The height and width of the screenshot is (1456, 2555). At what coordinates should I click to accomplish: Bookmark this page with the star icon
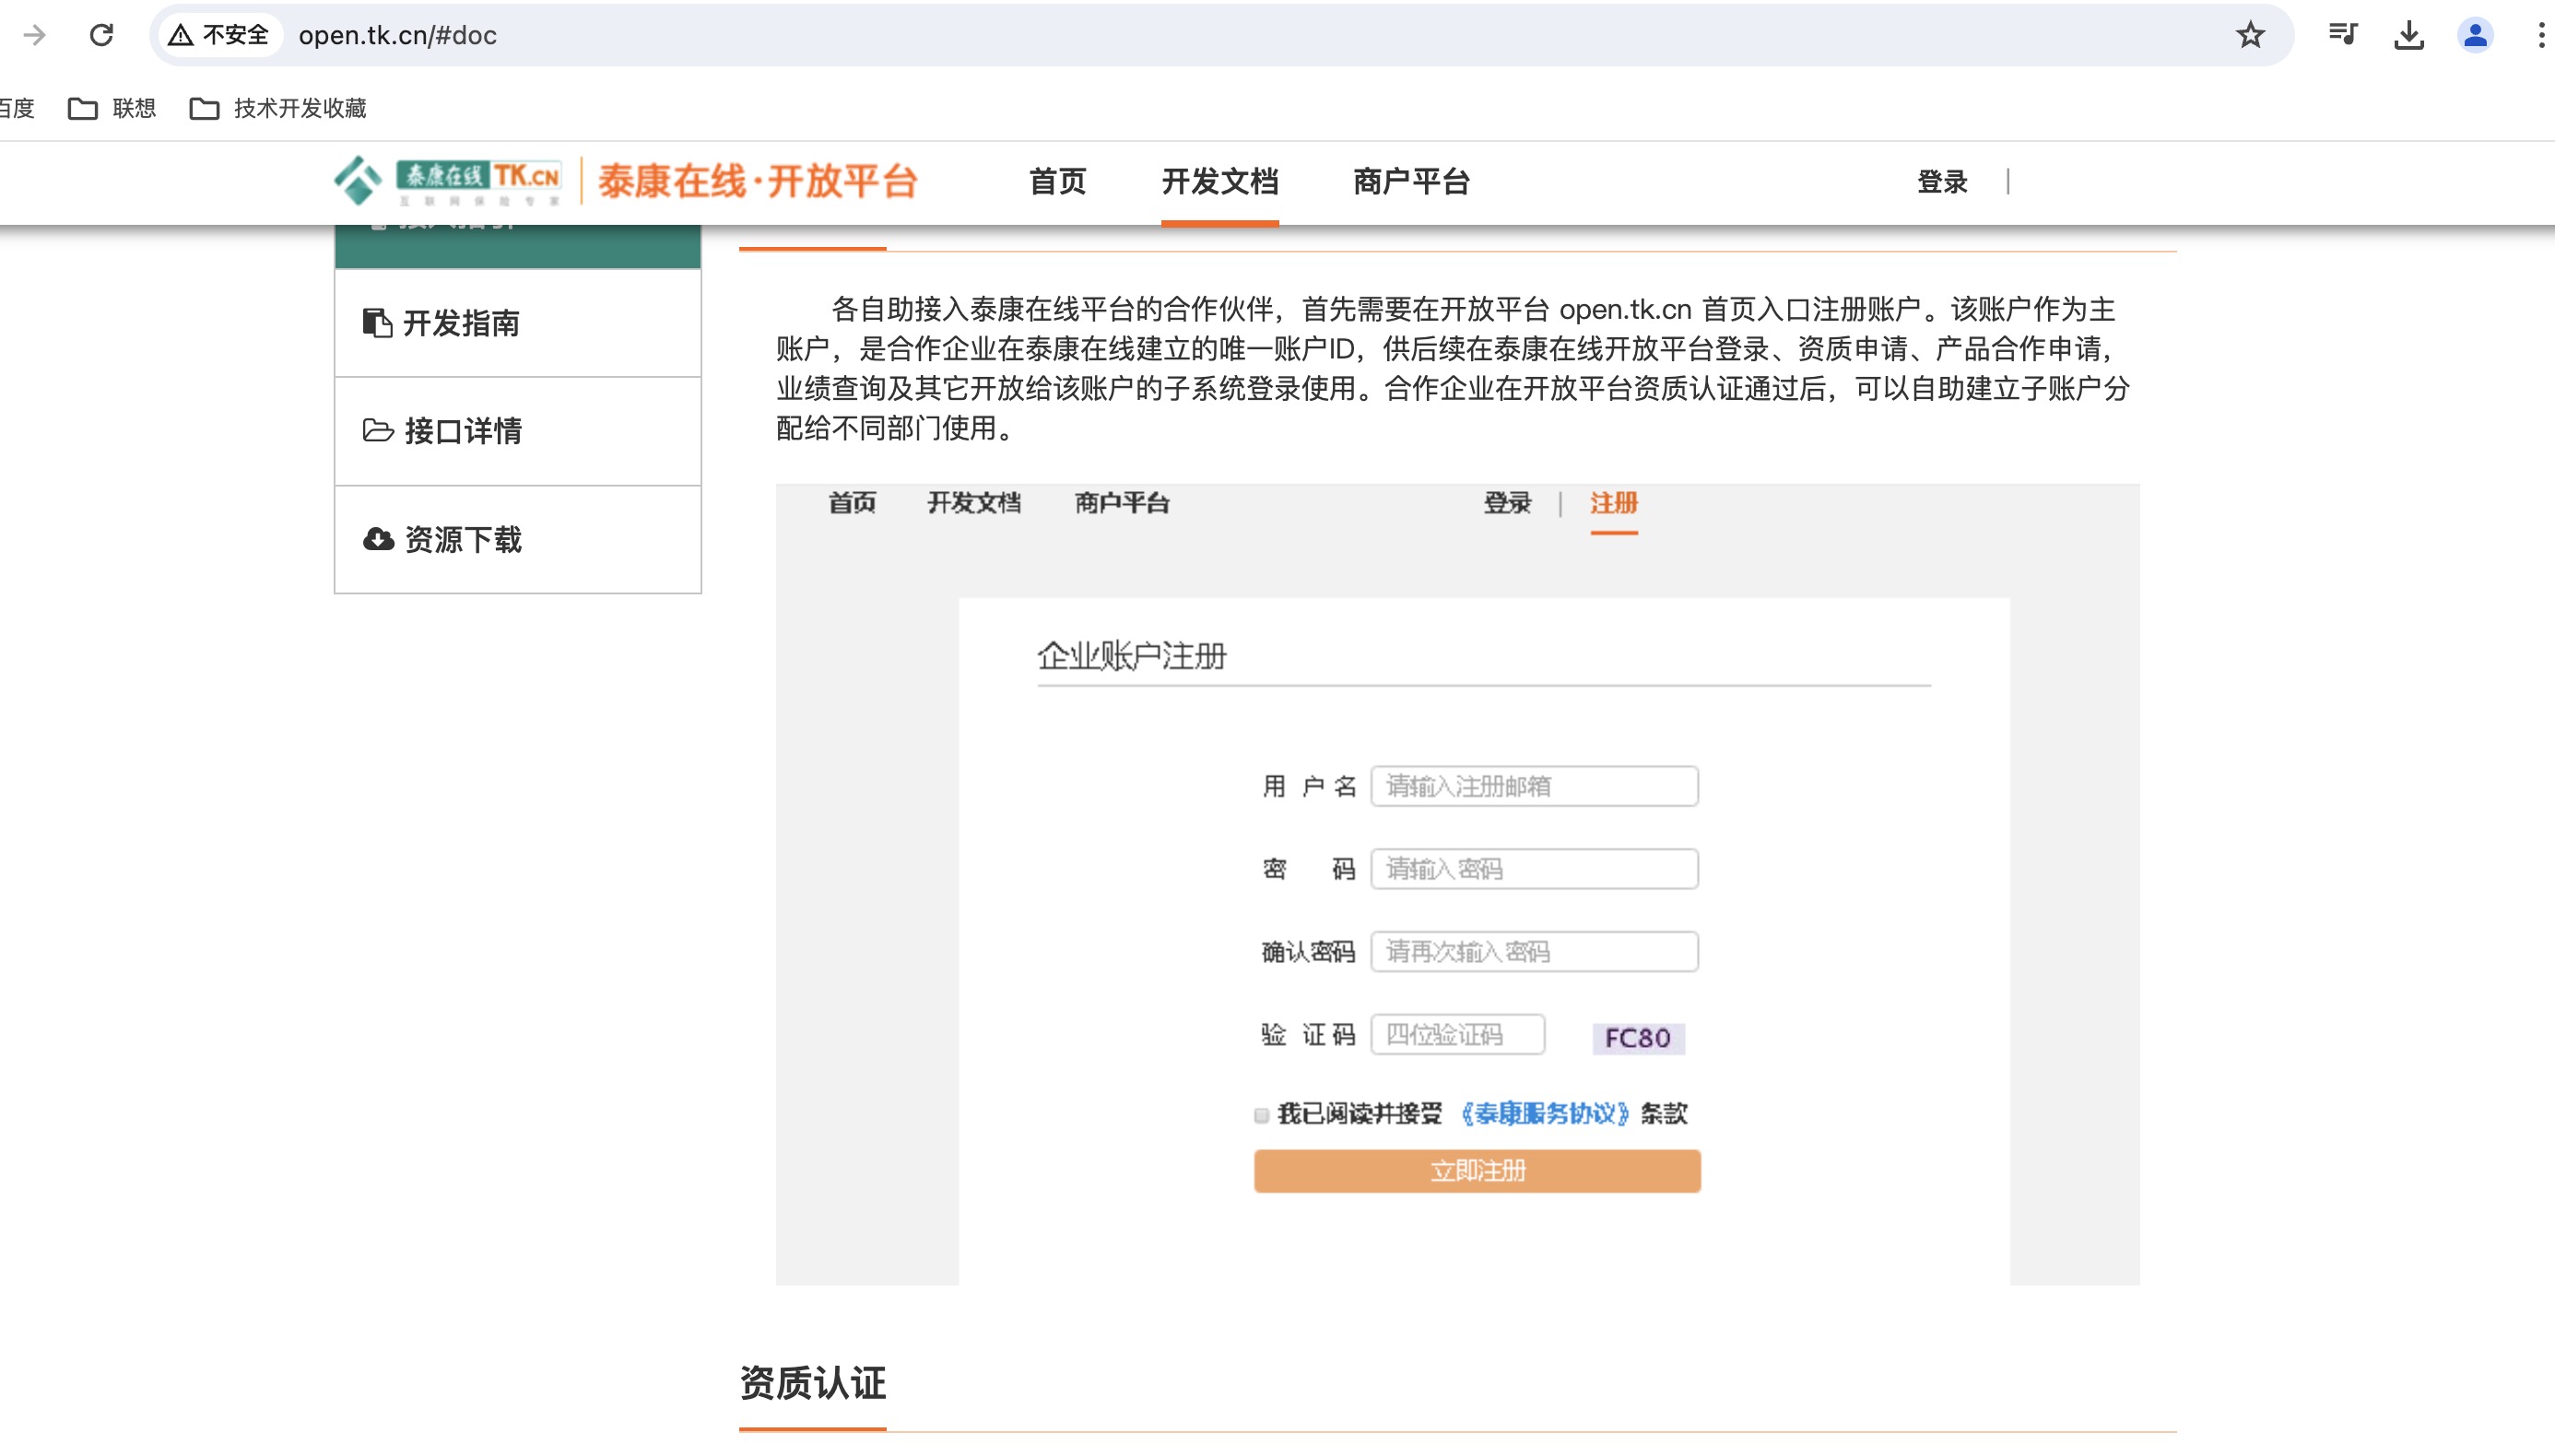pos(2250,35)
